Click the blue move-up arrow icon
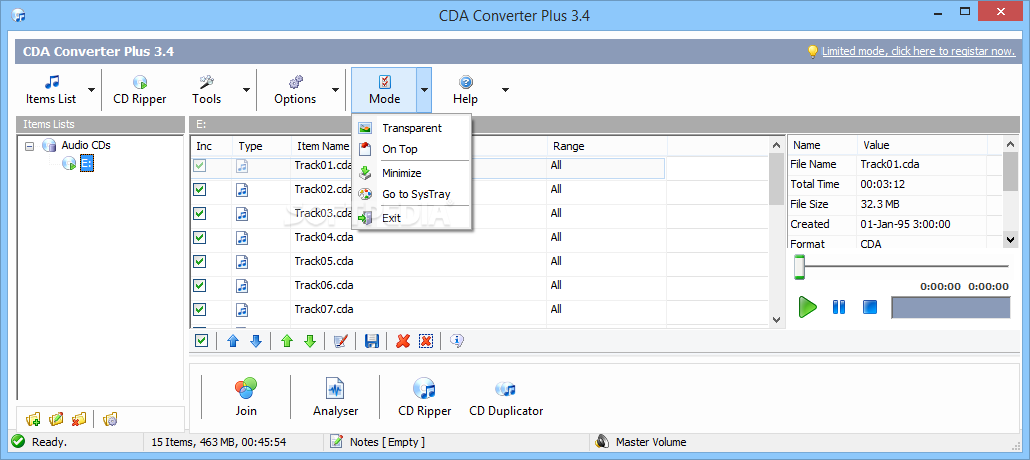This screenshot has height=460, width=1030. point(233,340)
